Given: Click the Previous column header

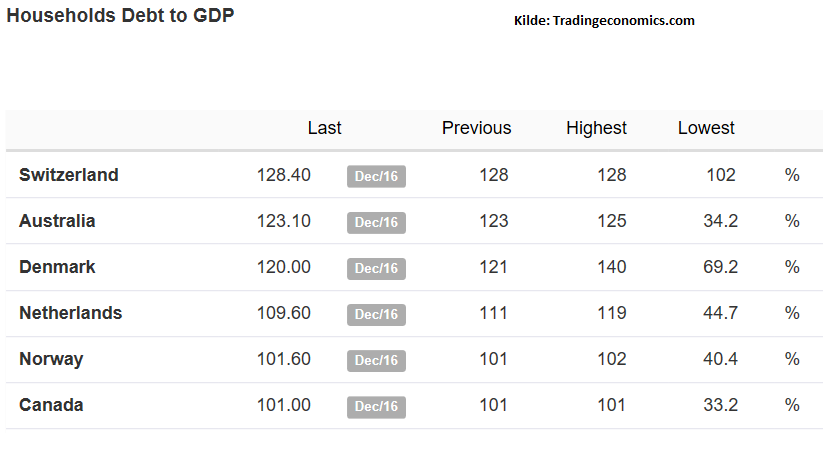Looking at the screenshot, I should pos(476,128).
